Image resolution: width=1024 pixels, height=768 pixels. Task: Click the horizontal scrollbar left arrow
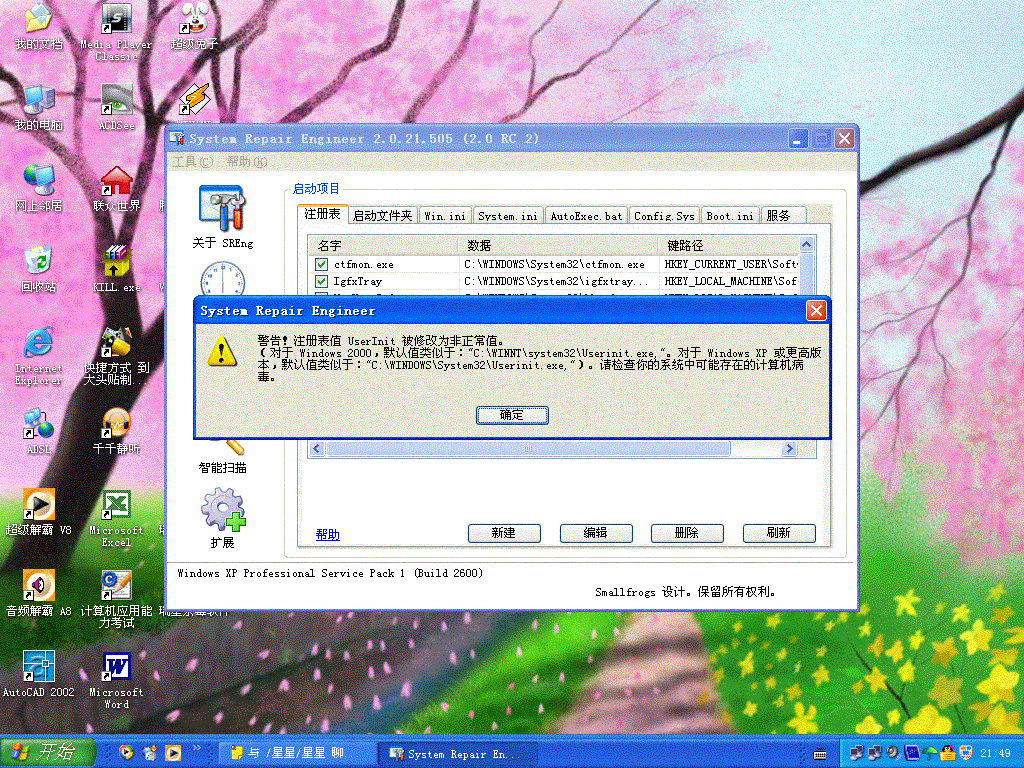click(317, 449)
